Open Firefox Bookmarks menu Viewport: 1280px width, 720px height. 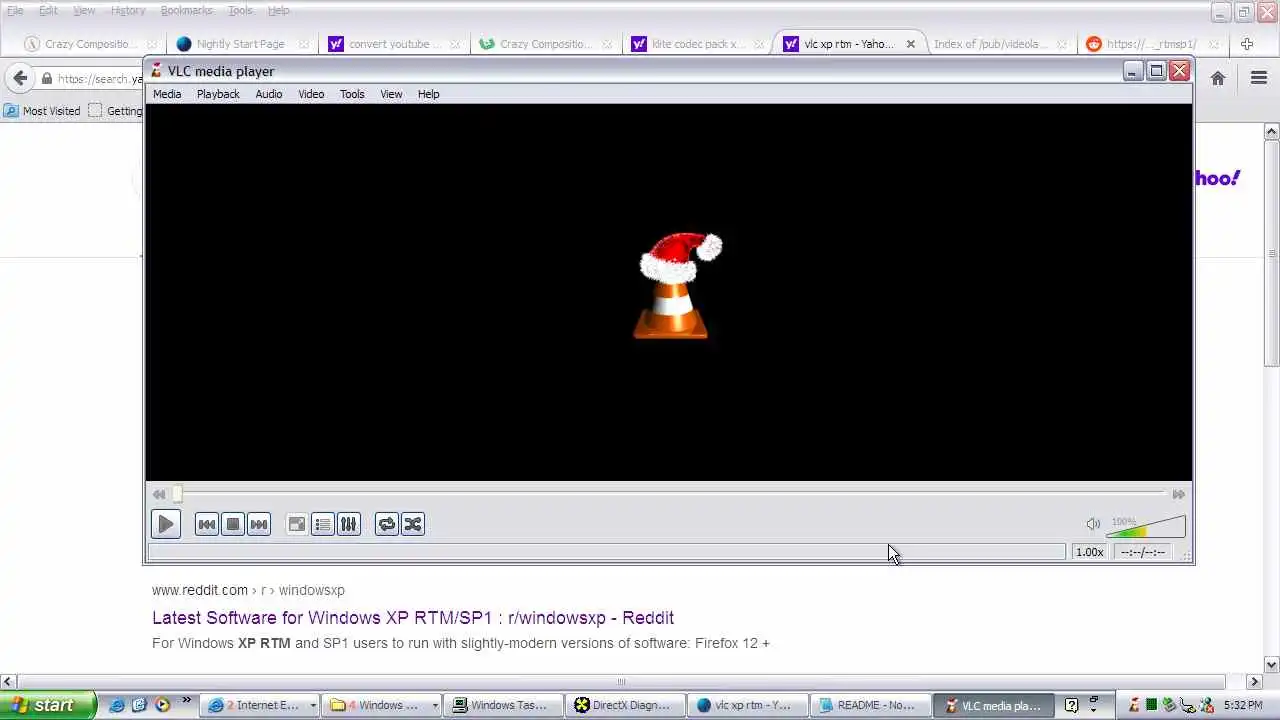click(x=186, y=10)
